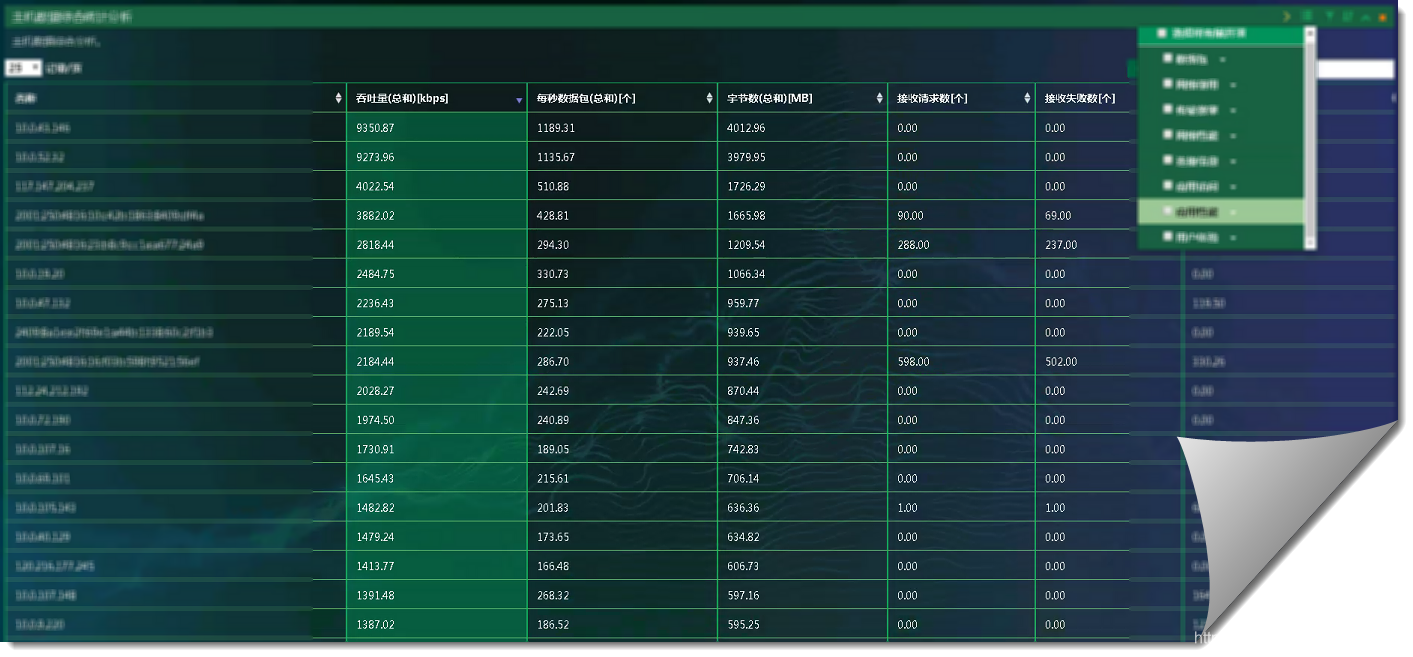The image size is (1413, 657).
Task: Click packets-per-second value 222.05
Action: (x=553, y=332)
